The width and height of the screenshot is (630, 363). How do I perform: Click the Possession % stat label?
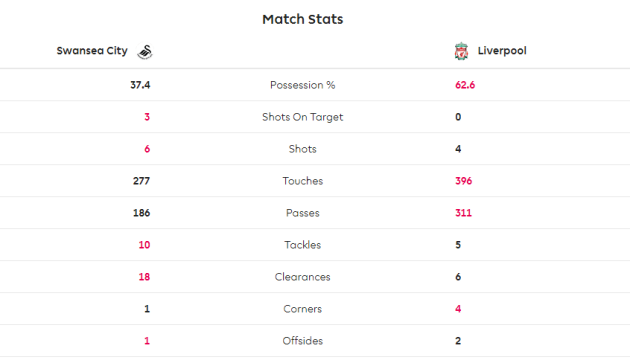pyautogui.click(x=303, y=85)
